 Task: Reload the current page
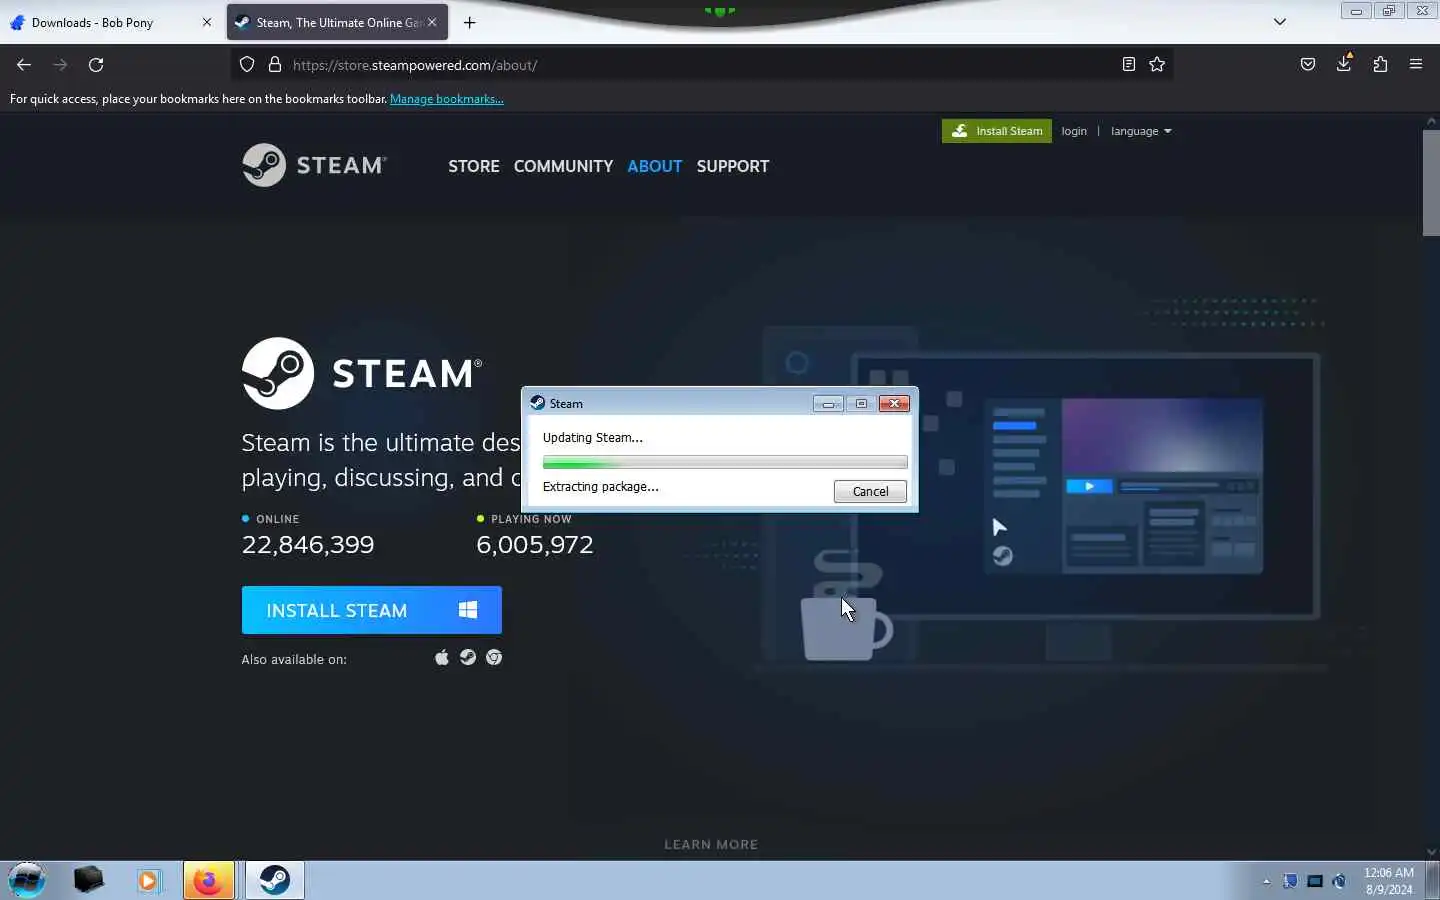tap(96, 65)
